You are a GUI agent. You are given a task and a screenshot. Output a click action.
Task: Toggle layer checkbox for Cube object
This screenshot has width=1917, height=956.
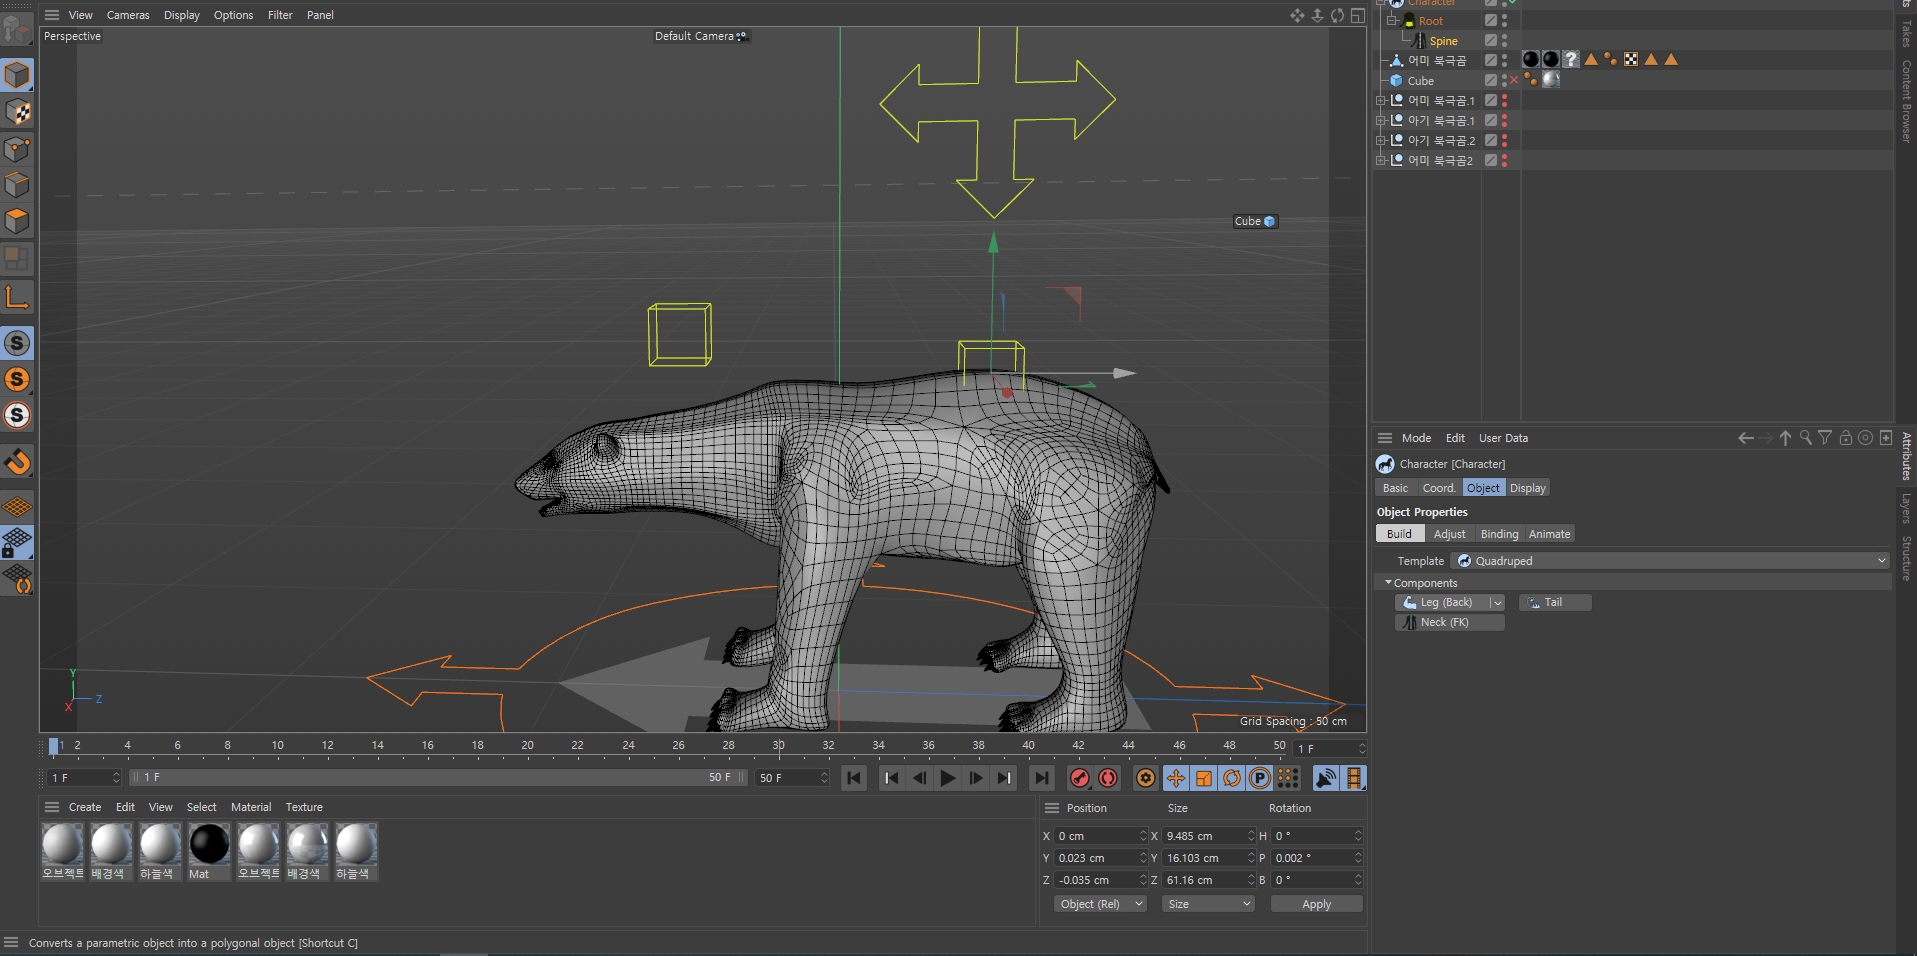(1490, 80)
